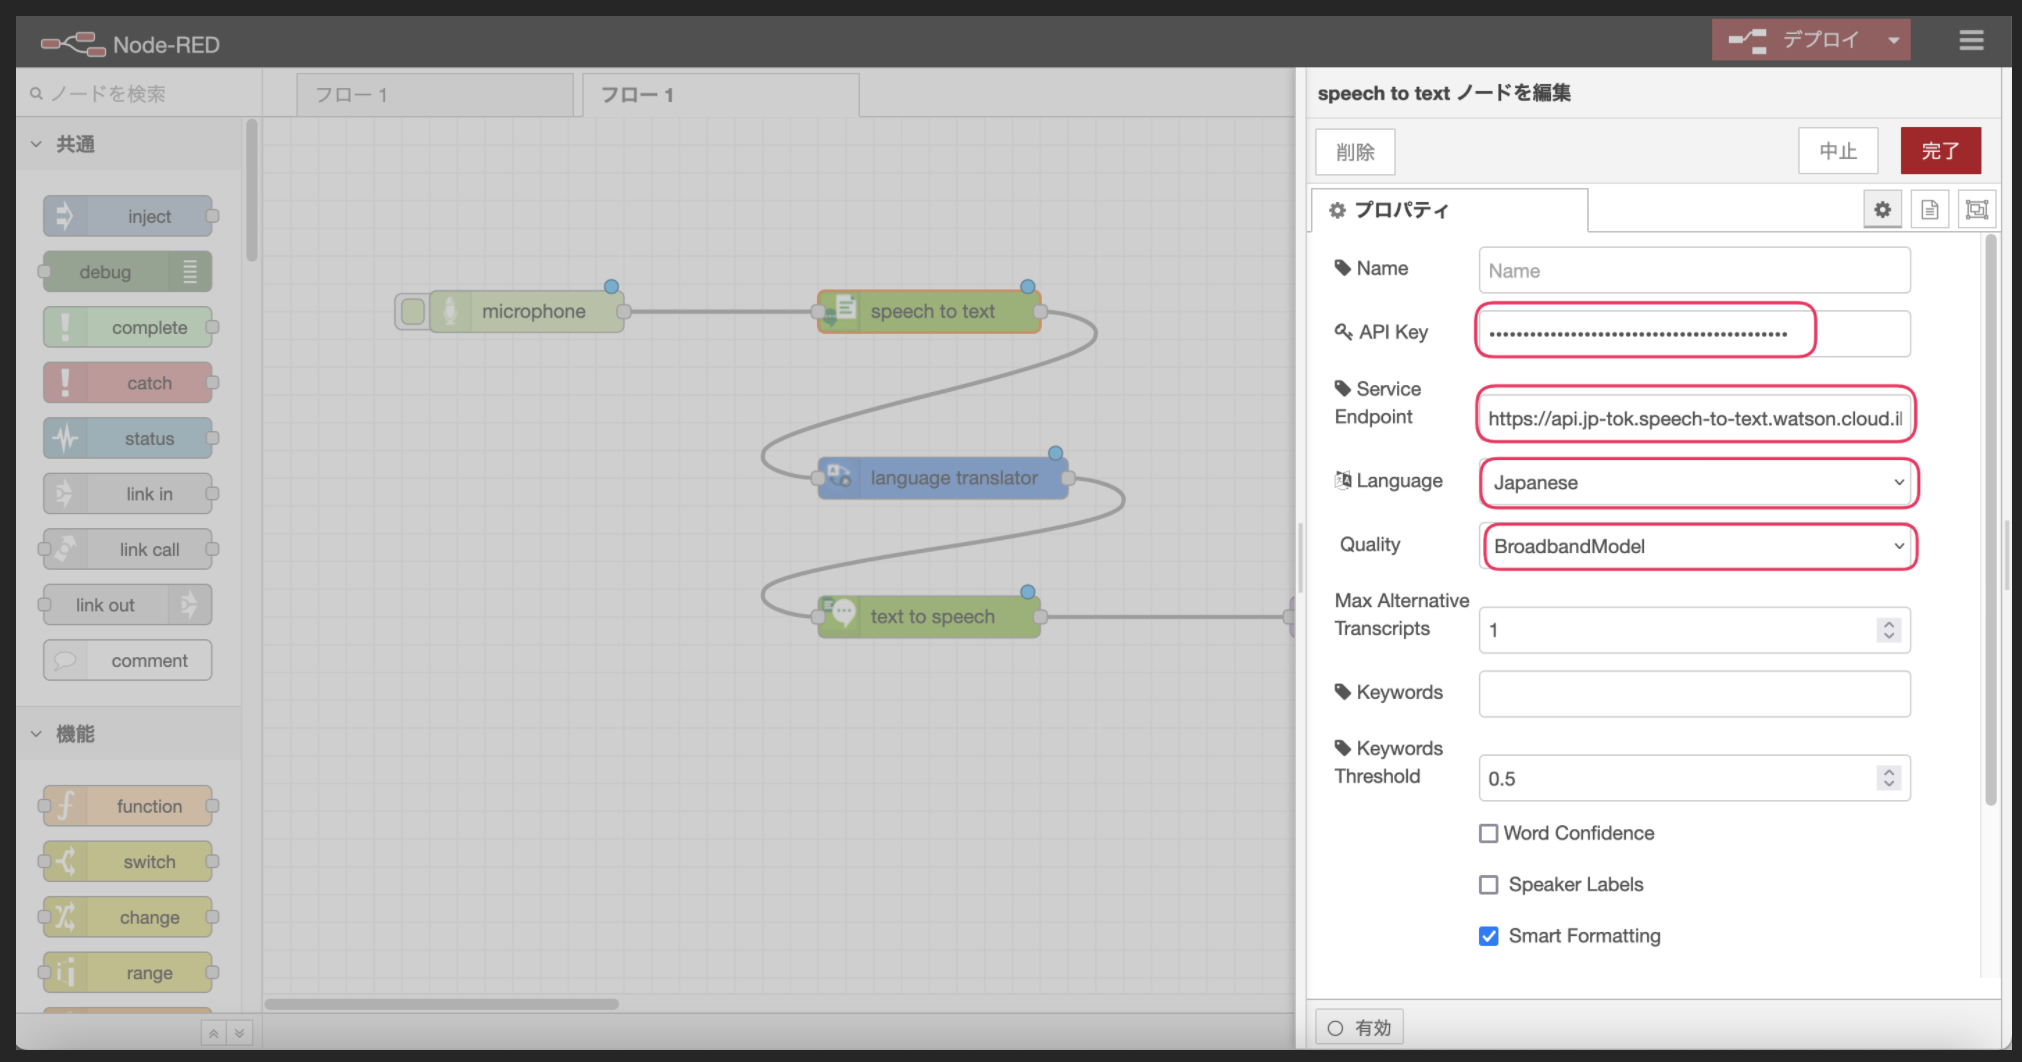The image size is (2022, 1062).
Task: Click the palette vertical scrollbar
Action: point(252,190)
